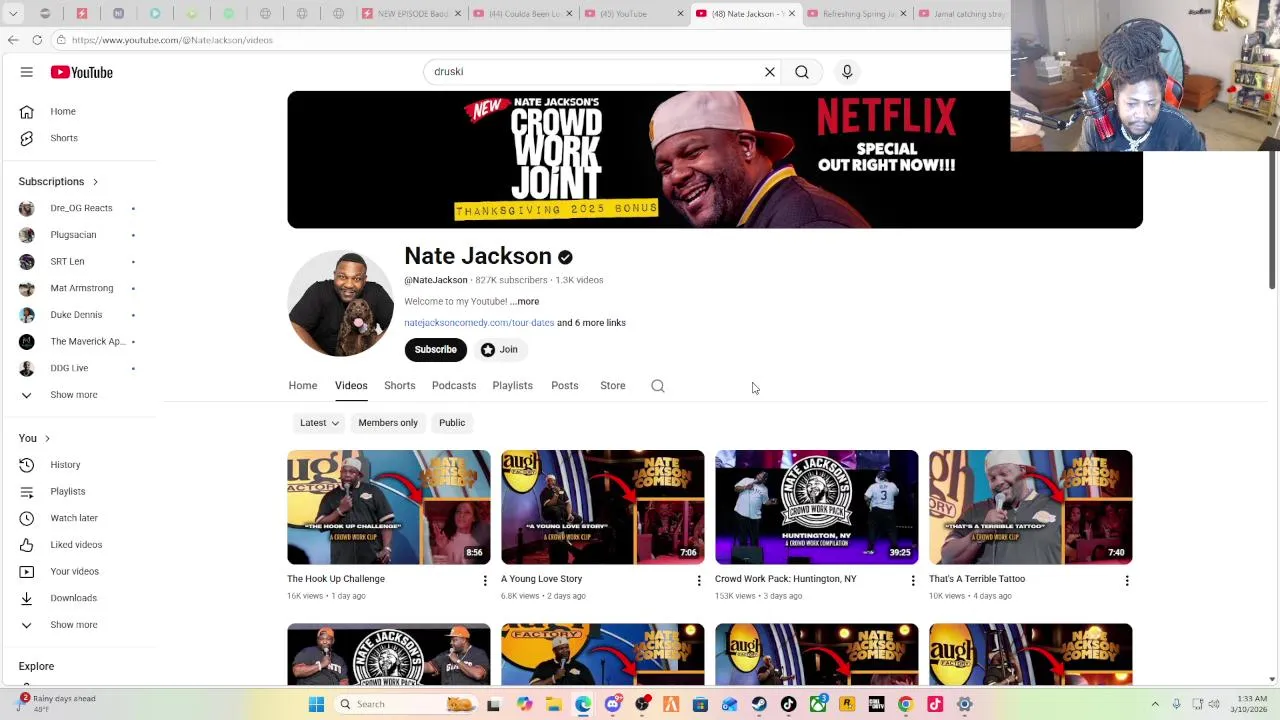Viewport: 1280px width, 720px height.
Task: Open A Young Love Story thumbnail
Action: (x=603, y=507)
